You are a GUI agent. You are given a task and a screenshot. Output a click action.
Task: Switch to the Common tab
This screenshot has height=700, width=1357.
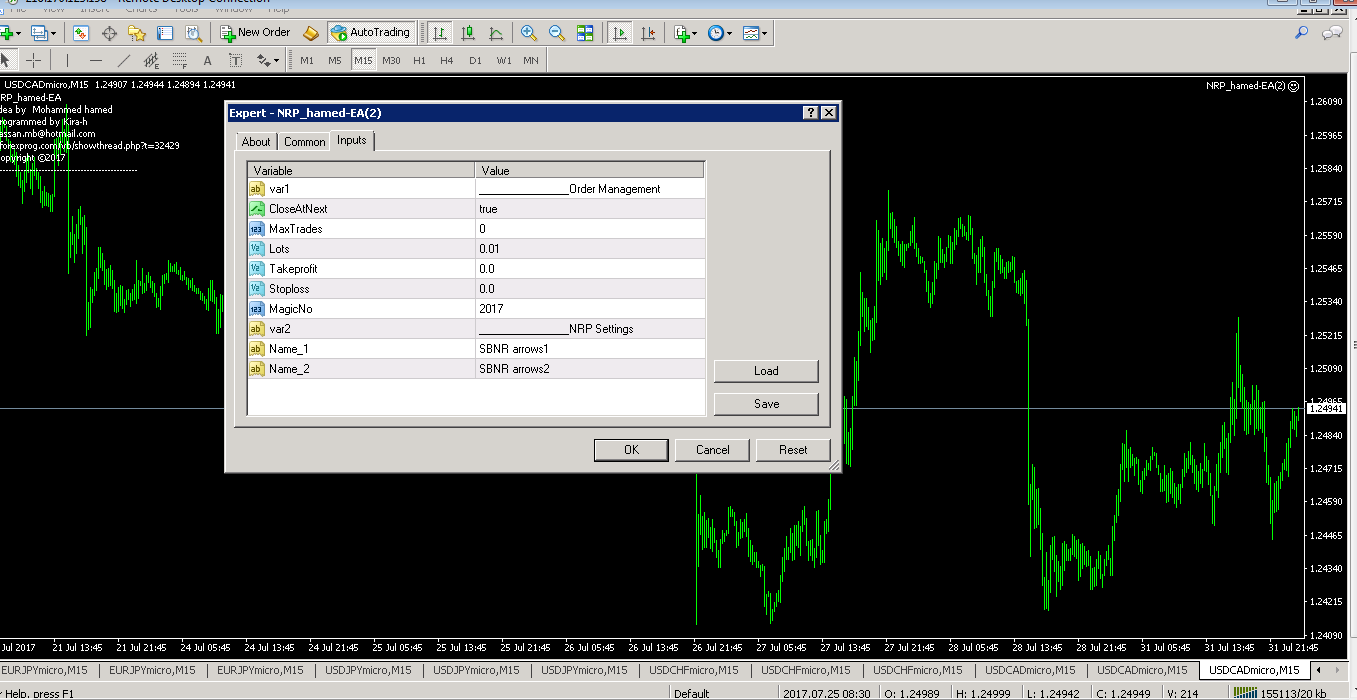[x=304, y=142]
